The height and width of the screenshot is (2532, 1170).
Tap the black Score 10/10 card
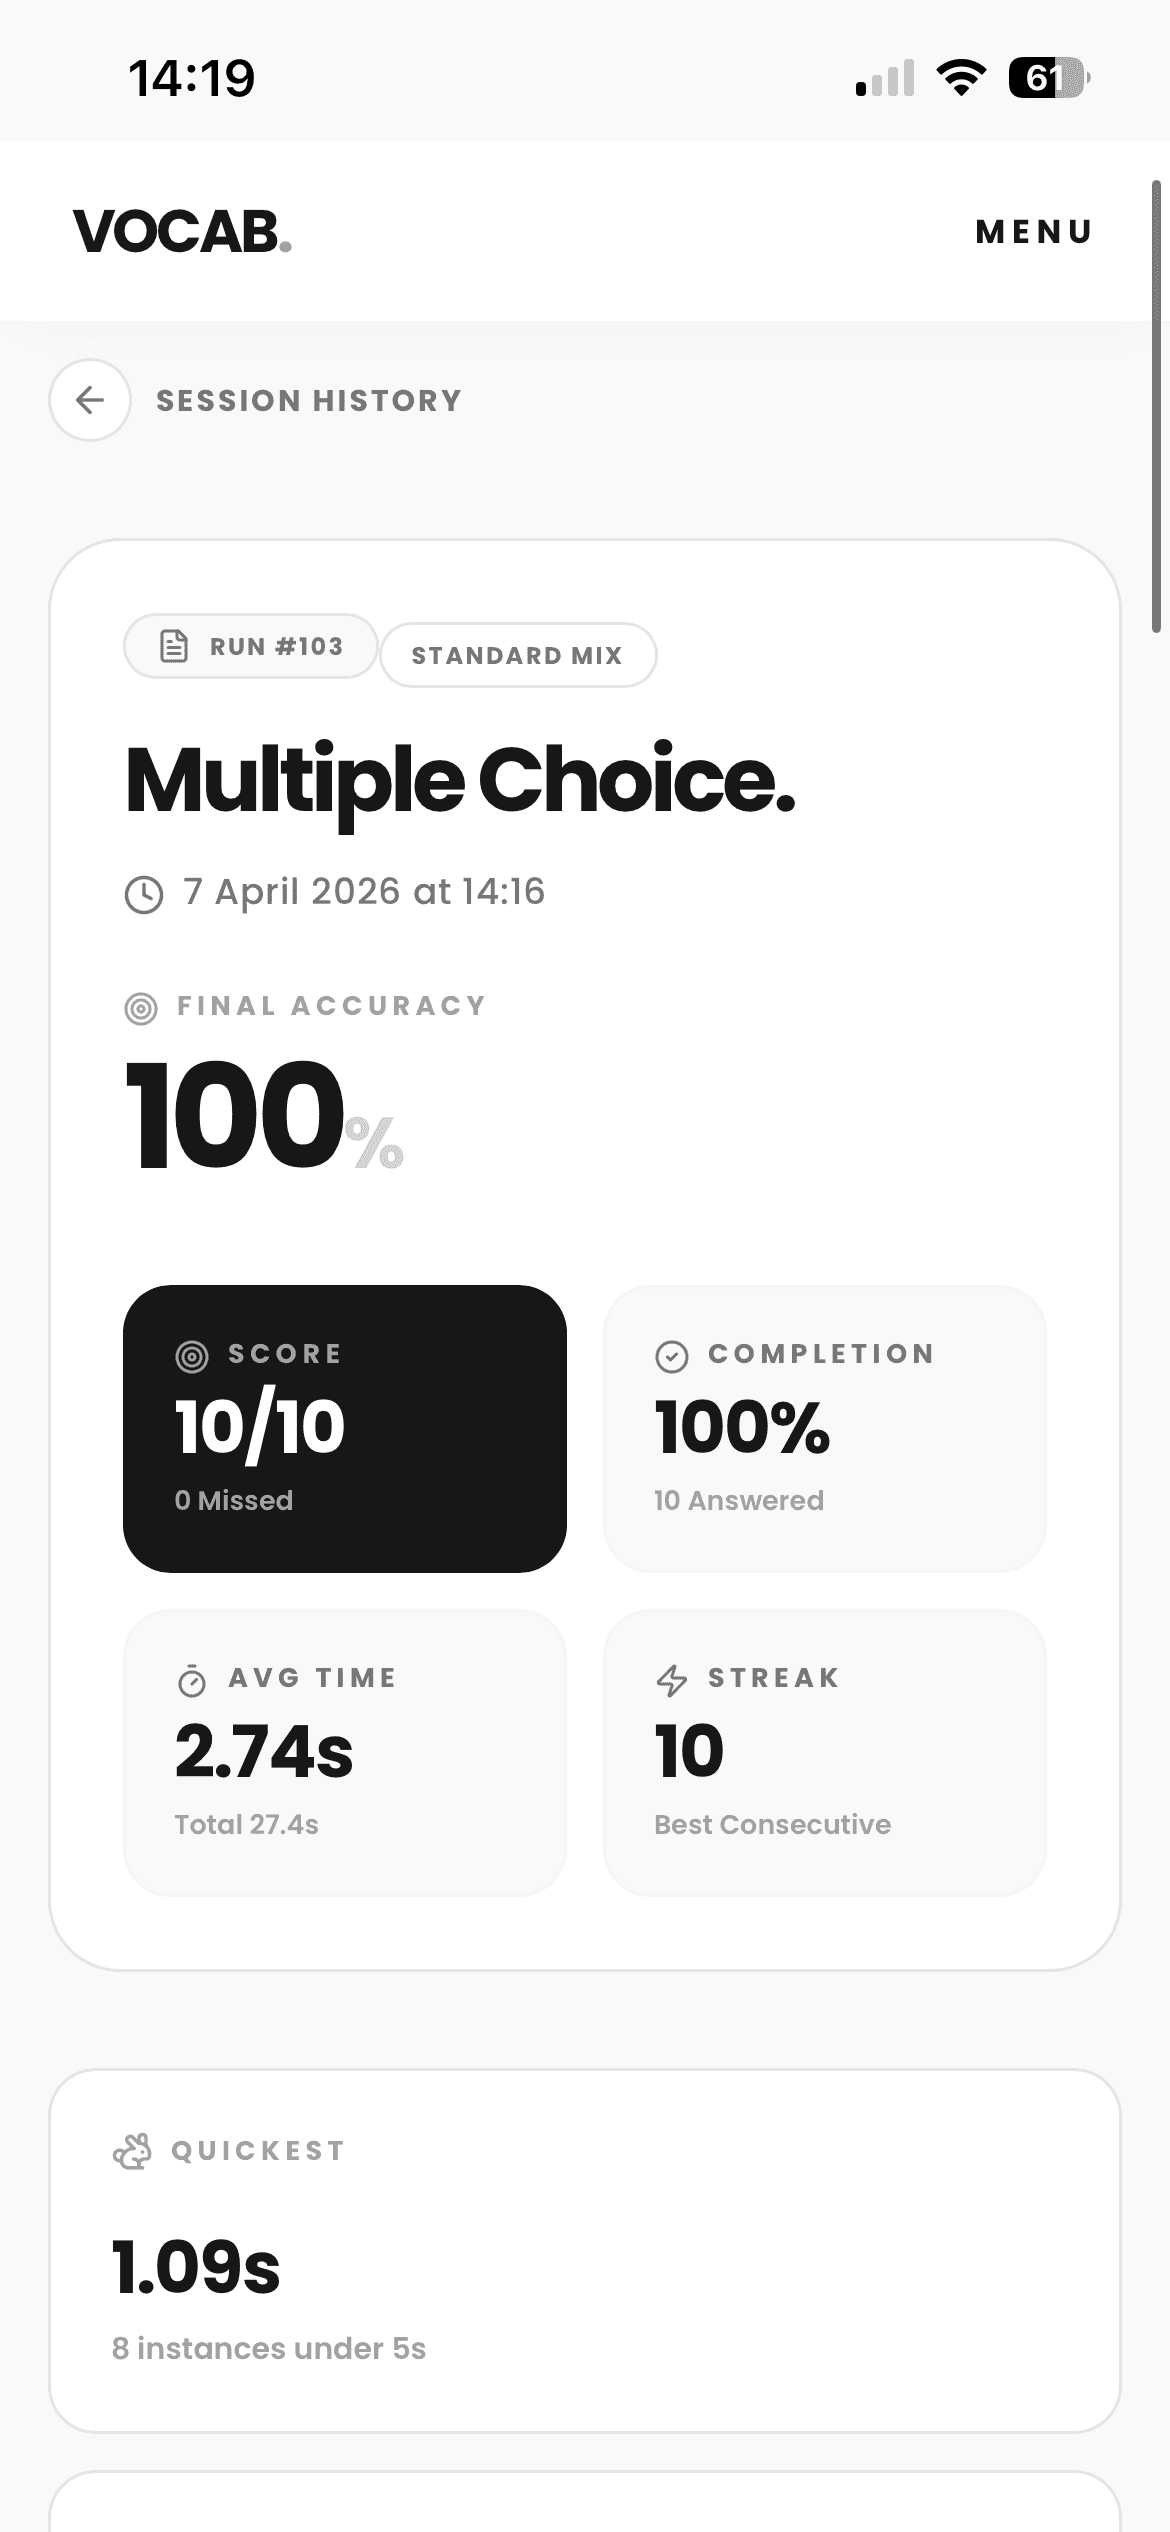pos(345,1428)
